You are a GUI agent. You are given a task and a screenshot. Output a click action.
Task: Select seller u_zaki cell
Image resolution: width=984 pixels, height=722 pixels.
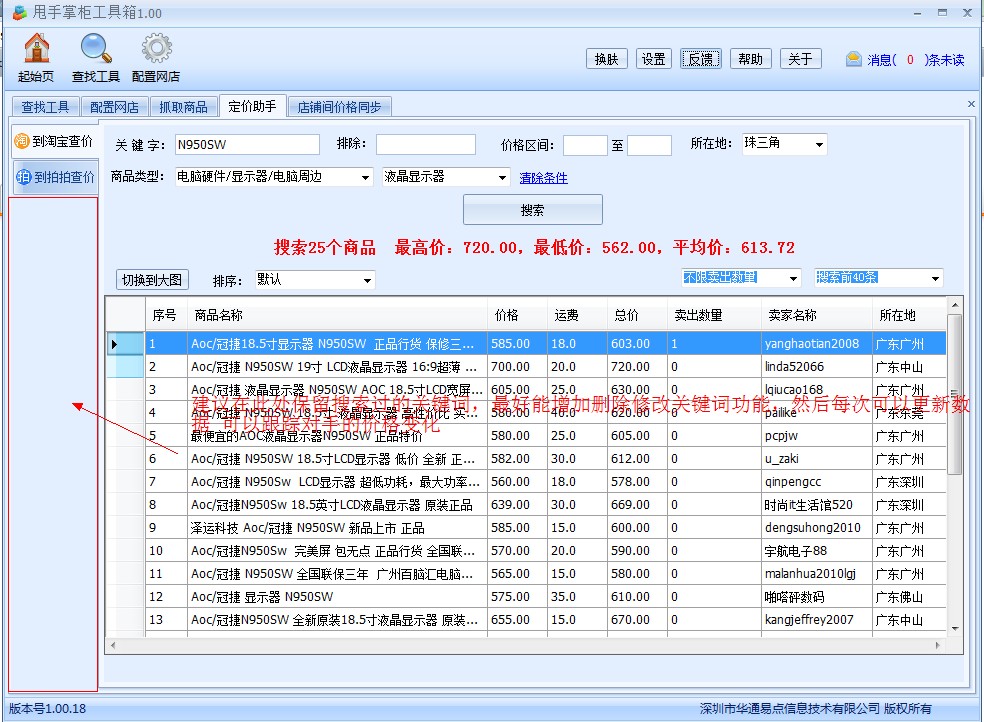click(x=817, y=459)
